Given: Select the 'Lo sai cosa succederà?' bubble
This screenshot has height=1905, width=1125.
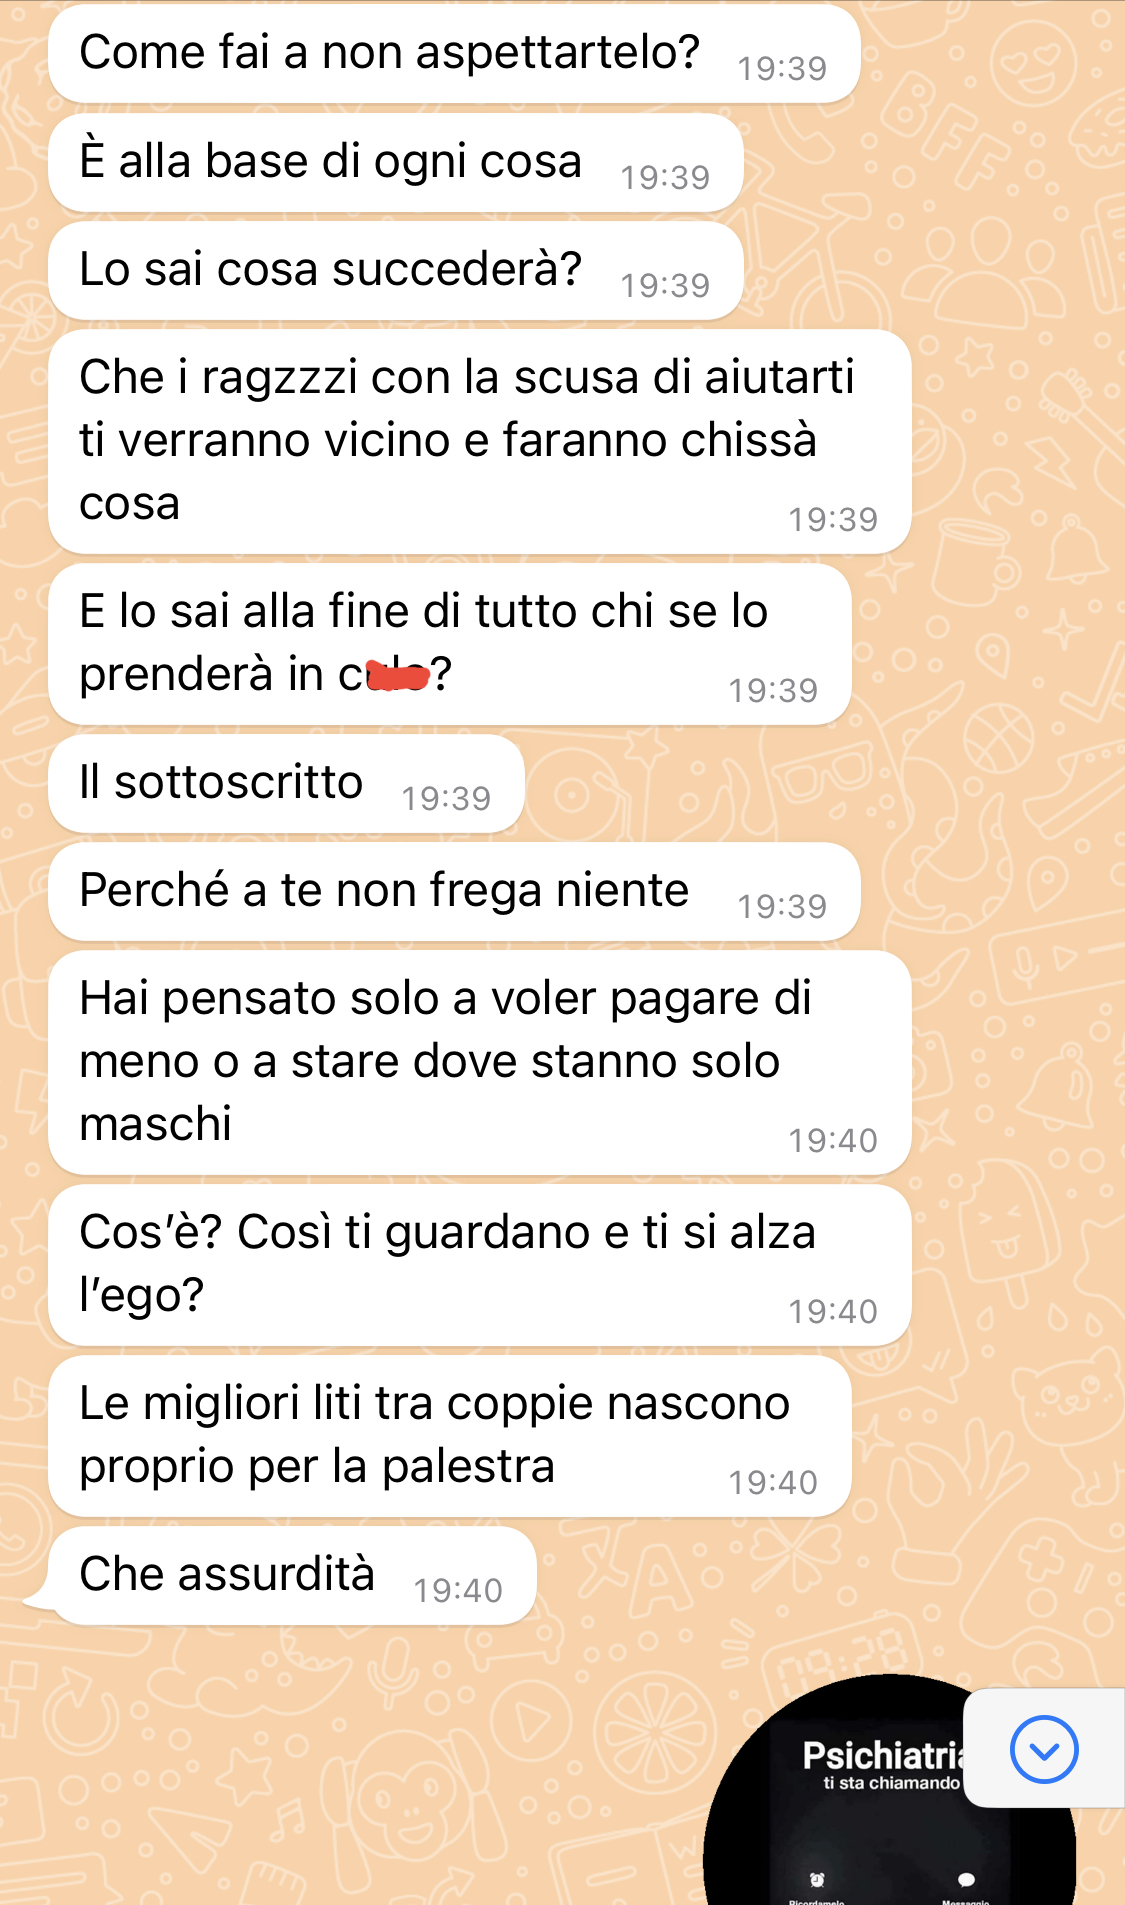Looking at the screenshot, I should pos(395,271).
